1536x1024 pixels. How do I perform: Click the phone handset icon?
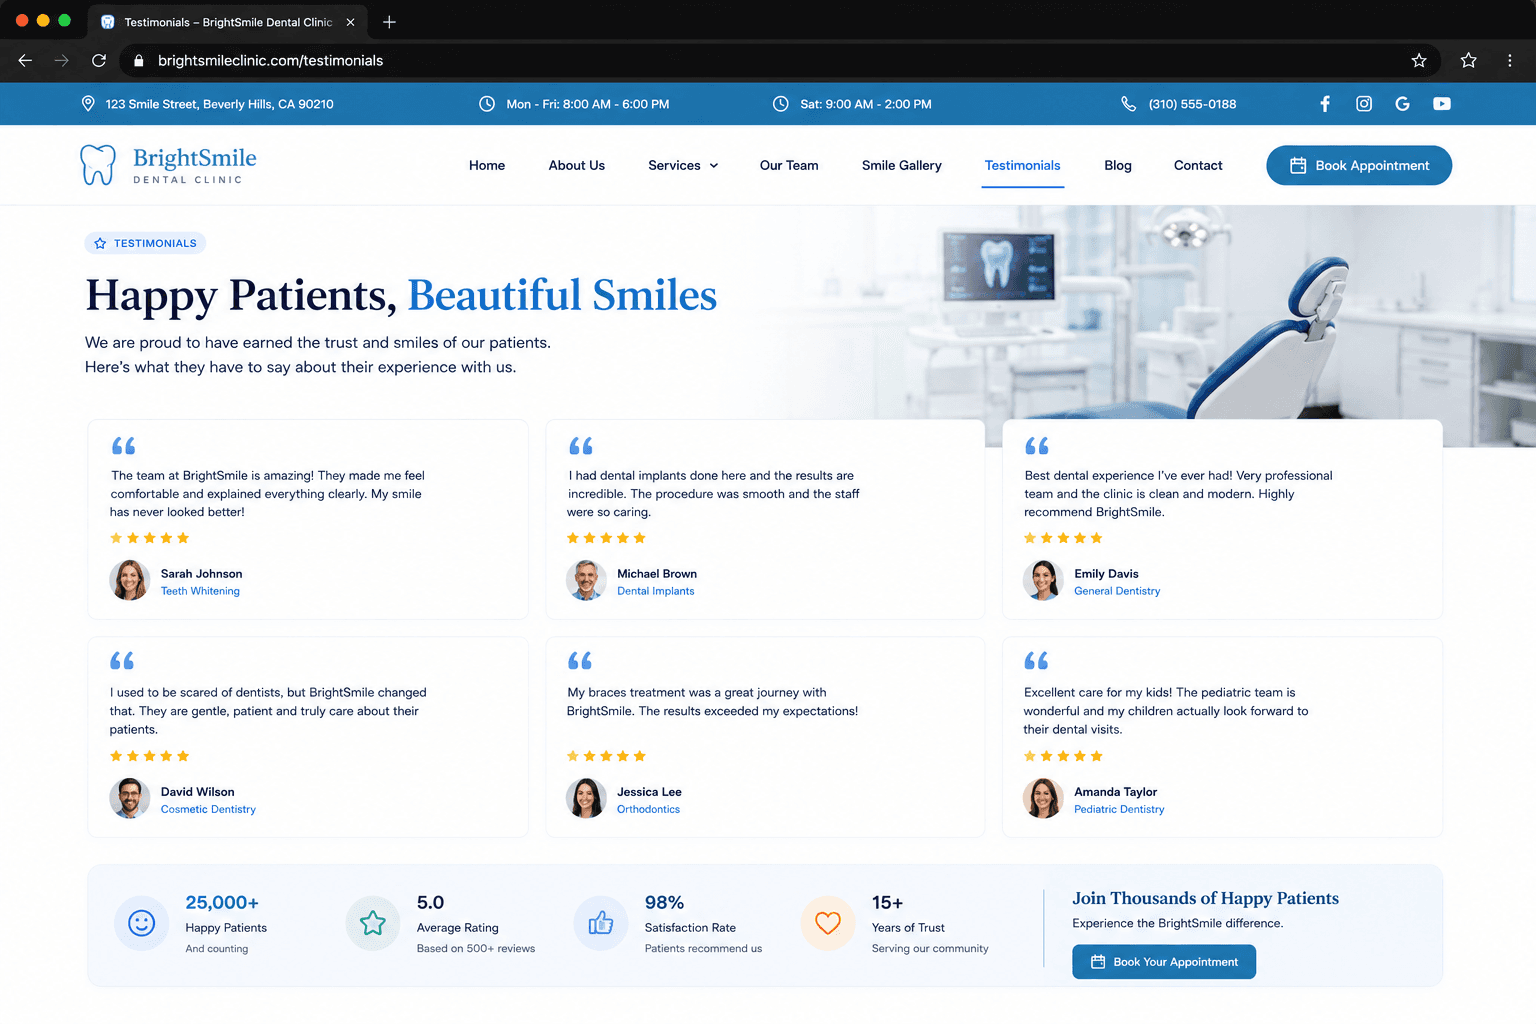(1129, 104)
